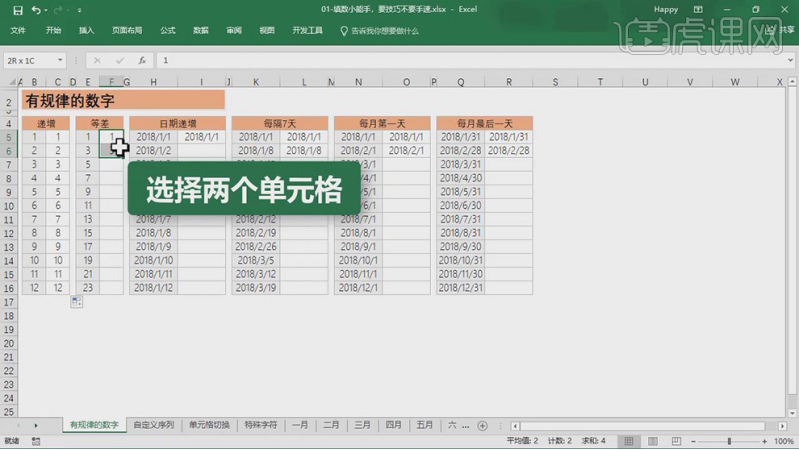Click the zoom in plus button
The height and width of the screenshot is (450, 799).
point(764,441)
